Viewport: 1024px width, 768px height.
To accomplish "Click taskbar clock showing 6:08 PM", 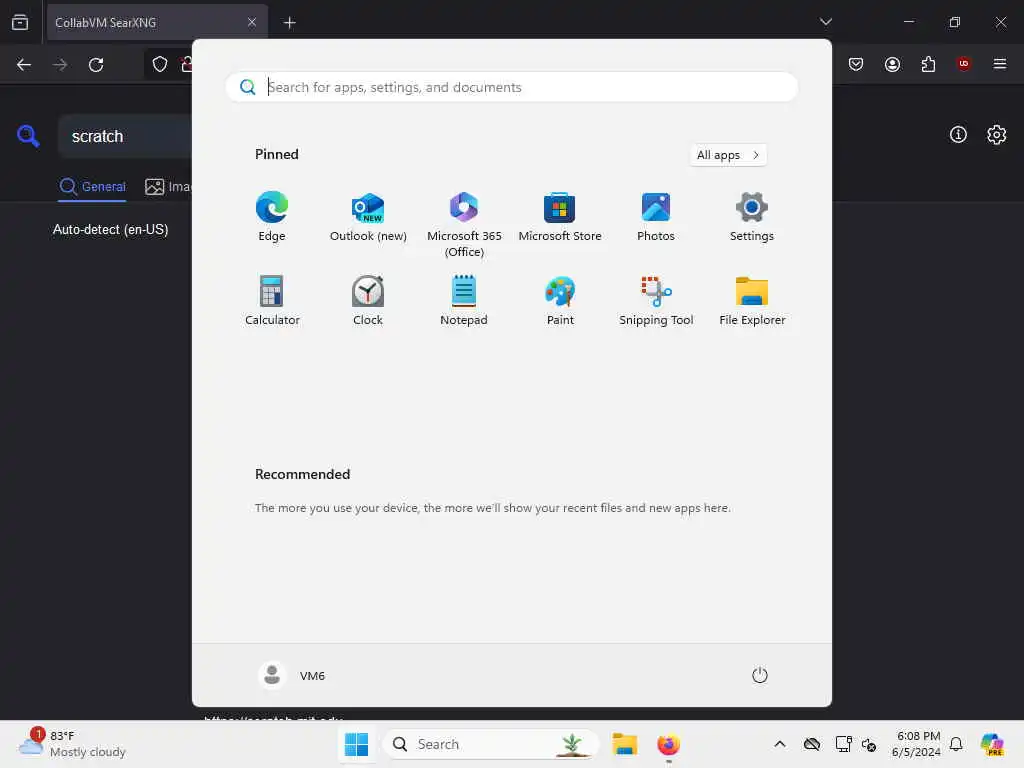I will (916, 744).
